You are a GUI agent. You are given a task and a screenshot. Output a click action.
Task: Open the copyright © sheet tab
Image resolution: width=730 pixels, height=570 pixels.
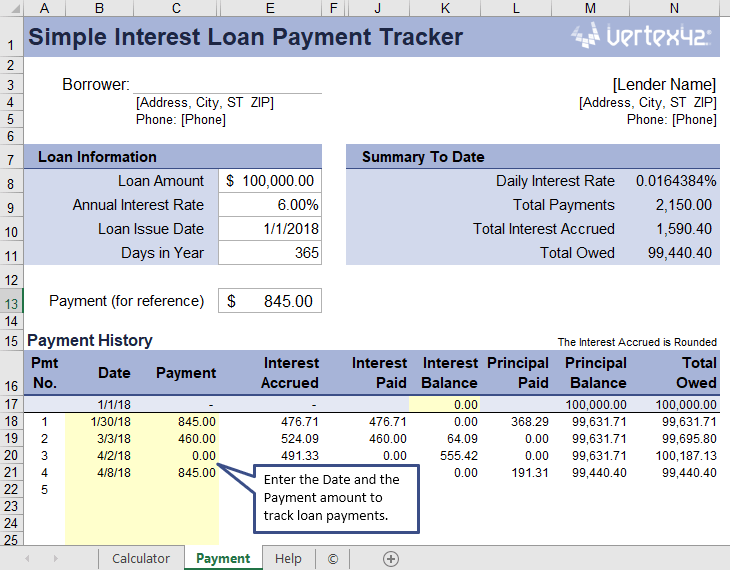(332, 558)
